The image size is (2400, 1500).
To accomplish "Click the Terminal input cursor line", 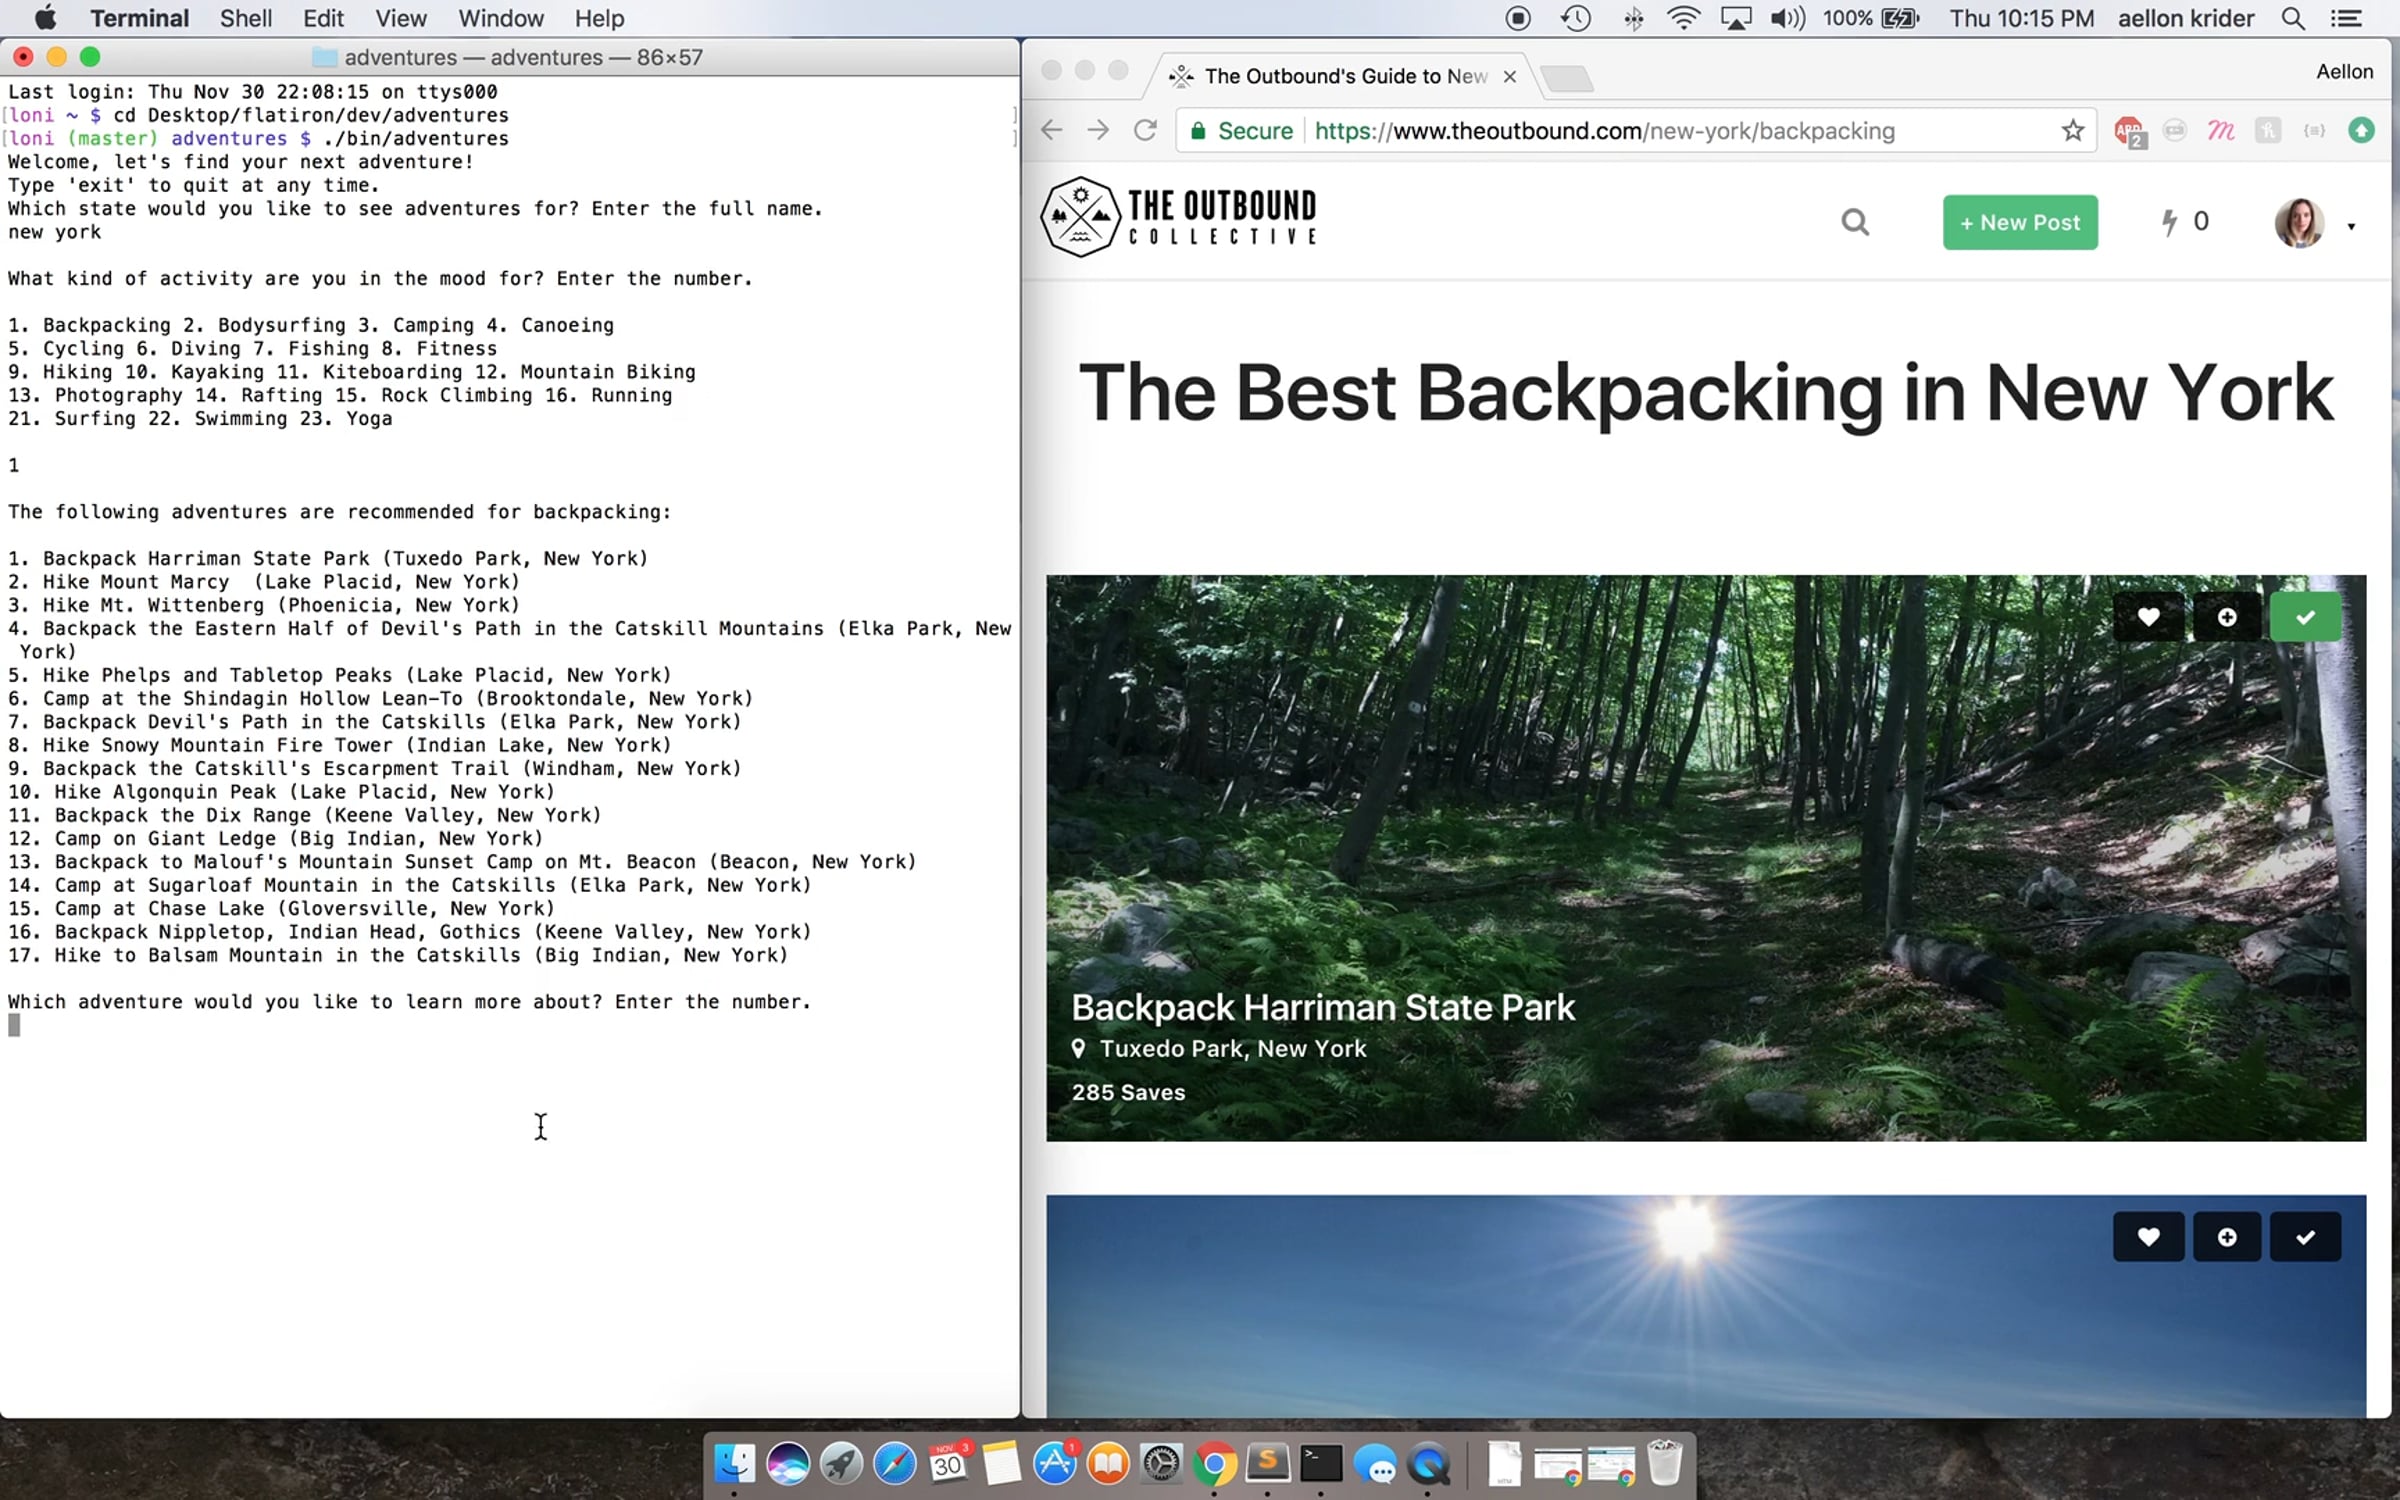I will click(x=14, y=1025).
